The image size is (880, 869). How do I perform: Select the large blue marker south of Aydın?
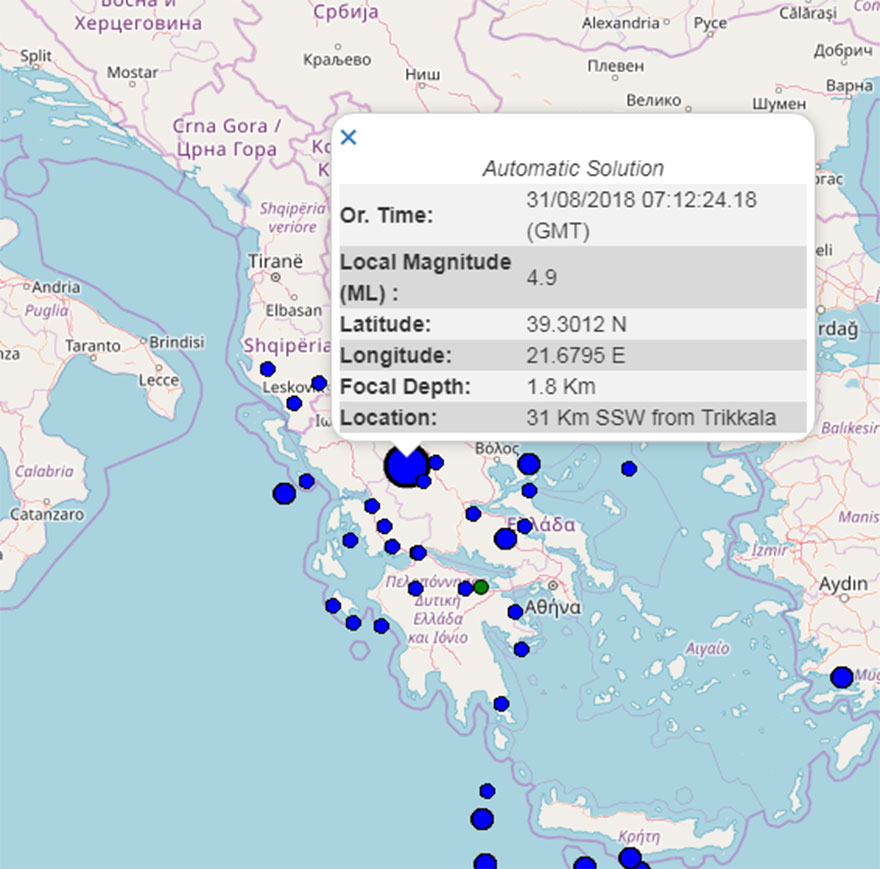[842, 677]
